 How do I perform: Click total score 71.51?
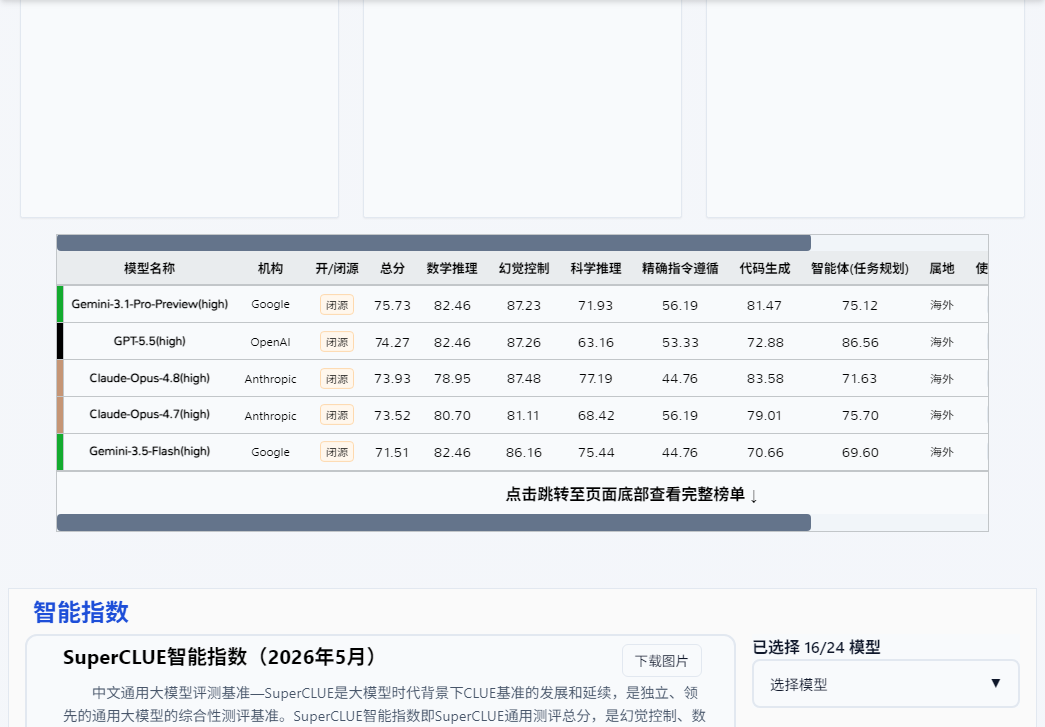click(x=392, y=452)
